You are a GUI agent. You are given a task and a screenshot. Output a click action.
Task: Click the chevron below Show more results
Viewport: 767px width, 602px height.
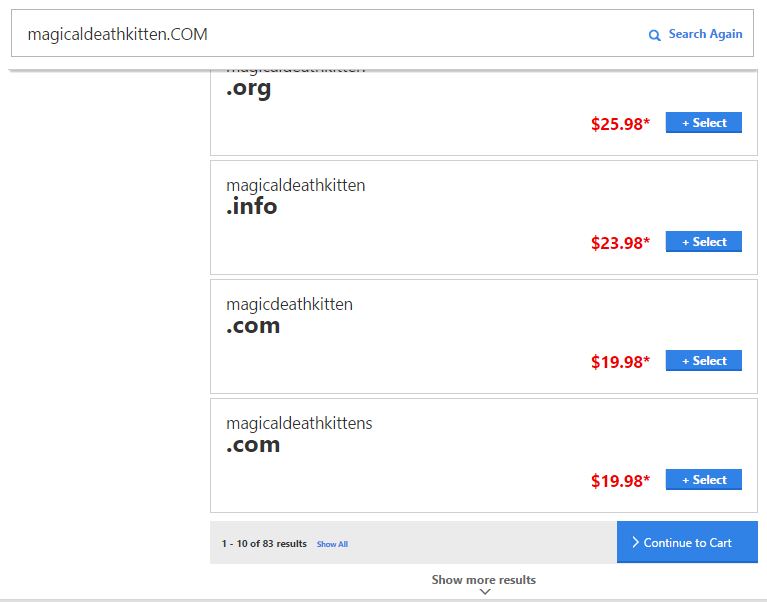pos(485,592)
